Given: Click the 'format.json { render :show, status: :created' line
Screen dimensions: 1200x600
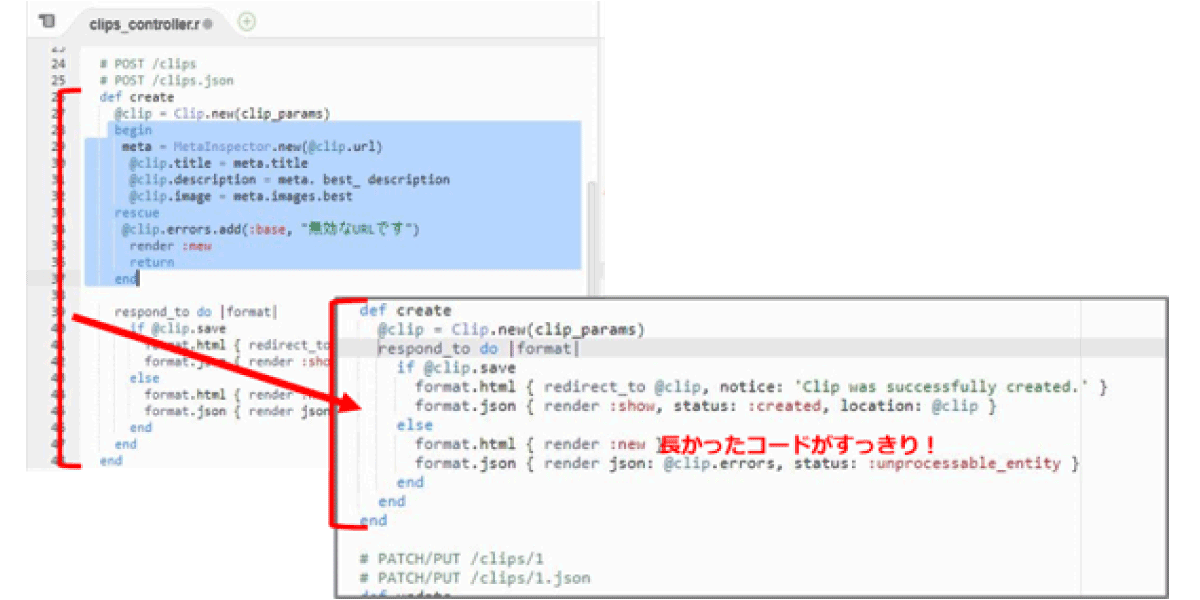Looking at the screenshot, I should [x=706, y=406].
